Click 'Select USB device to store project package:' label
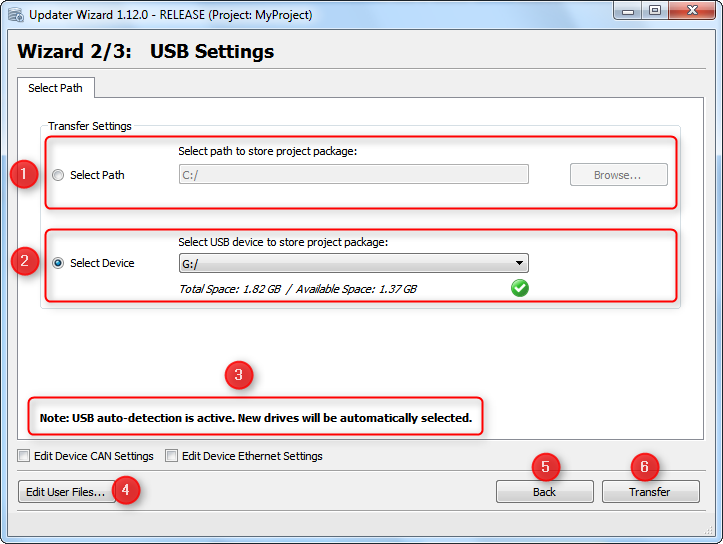 click(x=283, y=242)
